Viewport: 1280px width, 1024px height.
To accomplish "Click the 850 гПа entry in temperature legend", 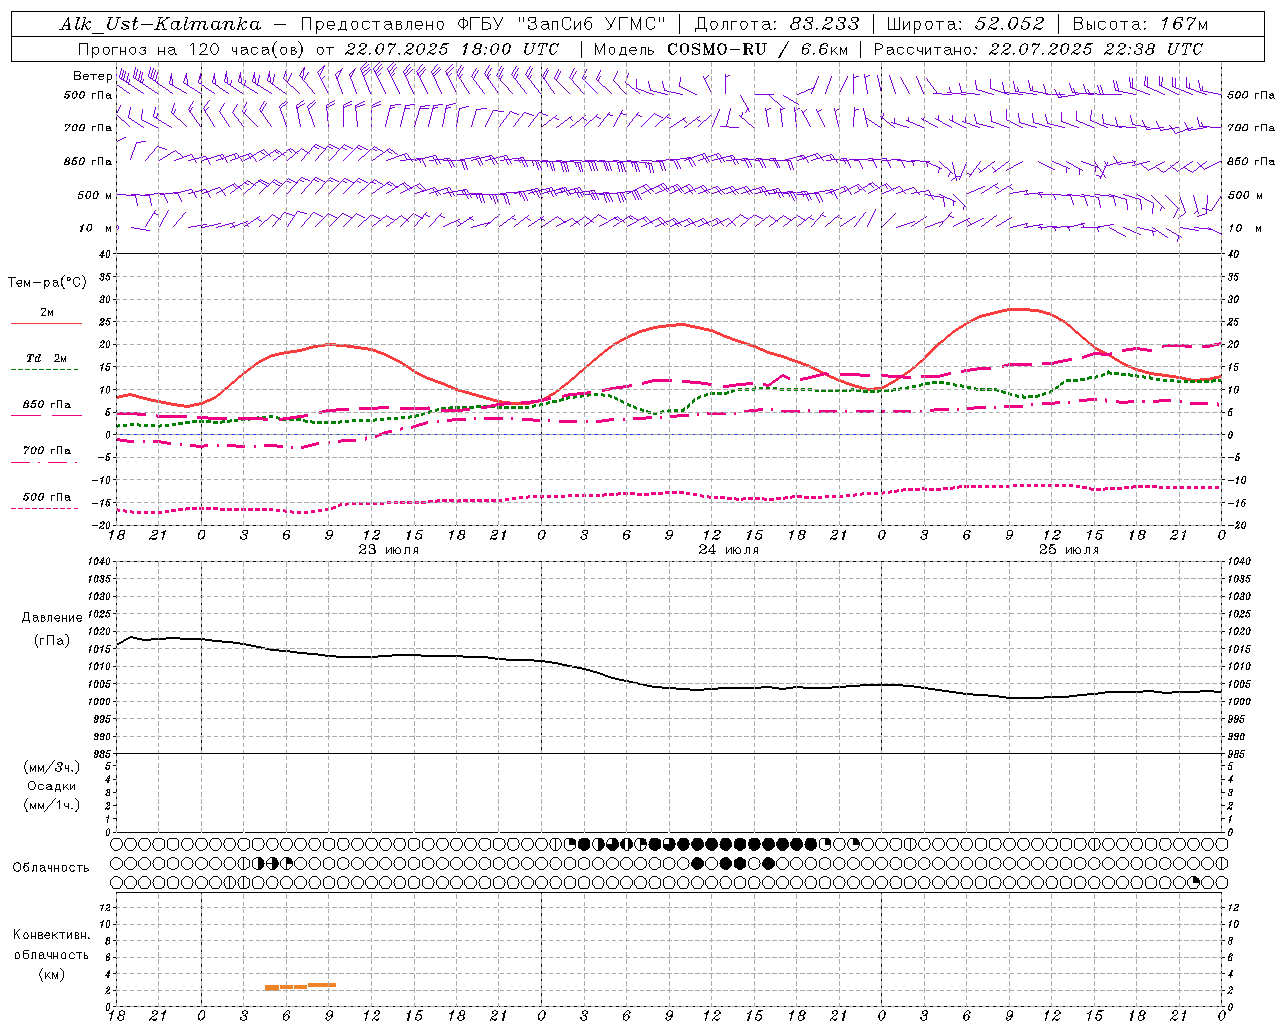I will (x=47, y=404).
